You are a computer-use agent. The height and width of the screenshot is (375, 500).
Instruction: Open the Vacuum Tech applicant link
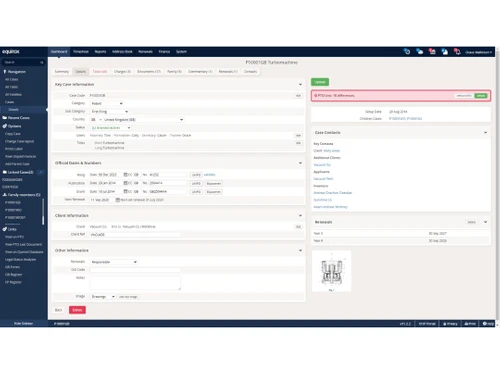(x=323, y=179)
